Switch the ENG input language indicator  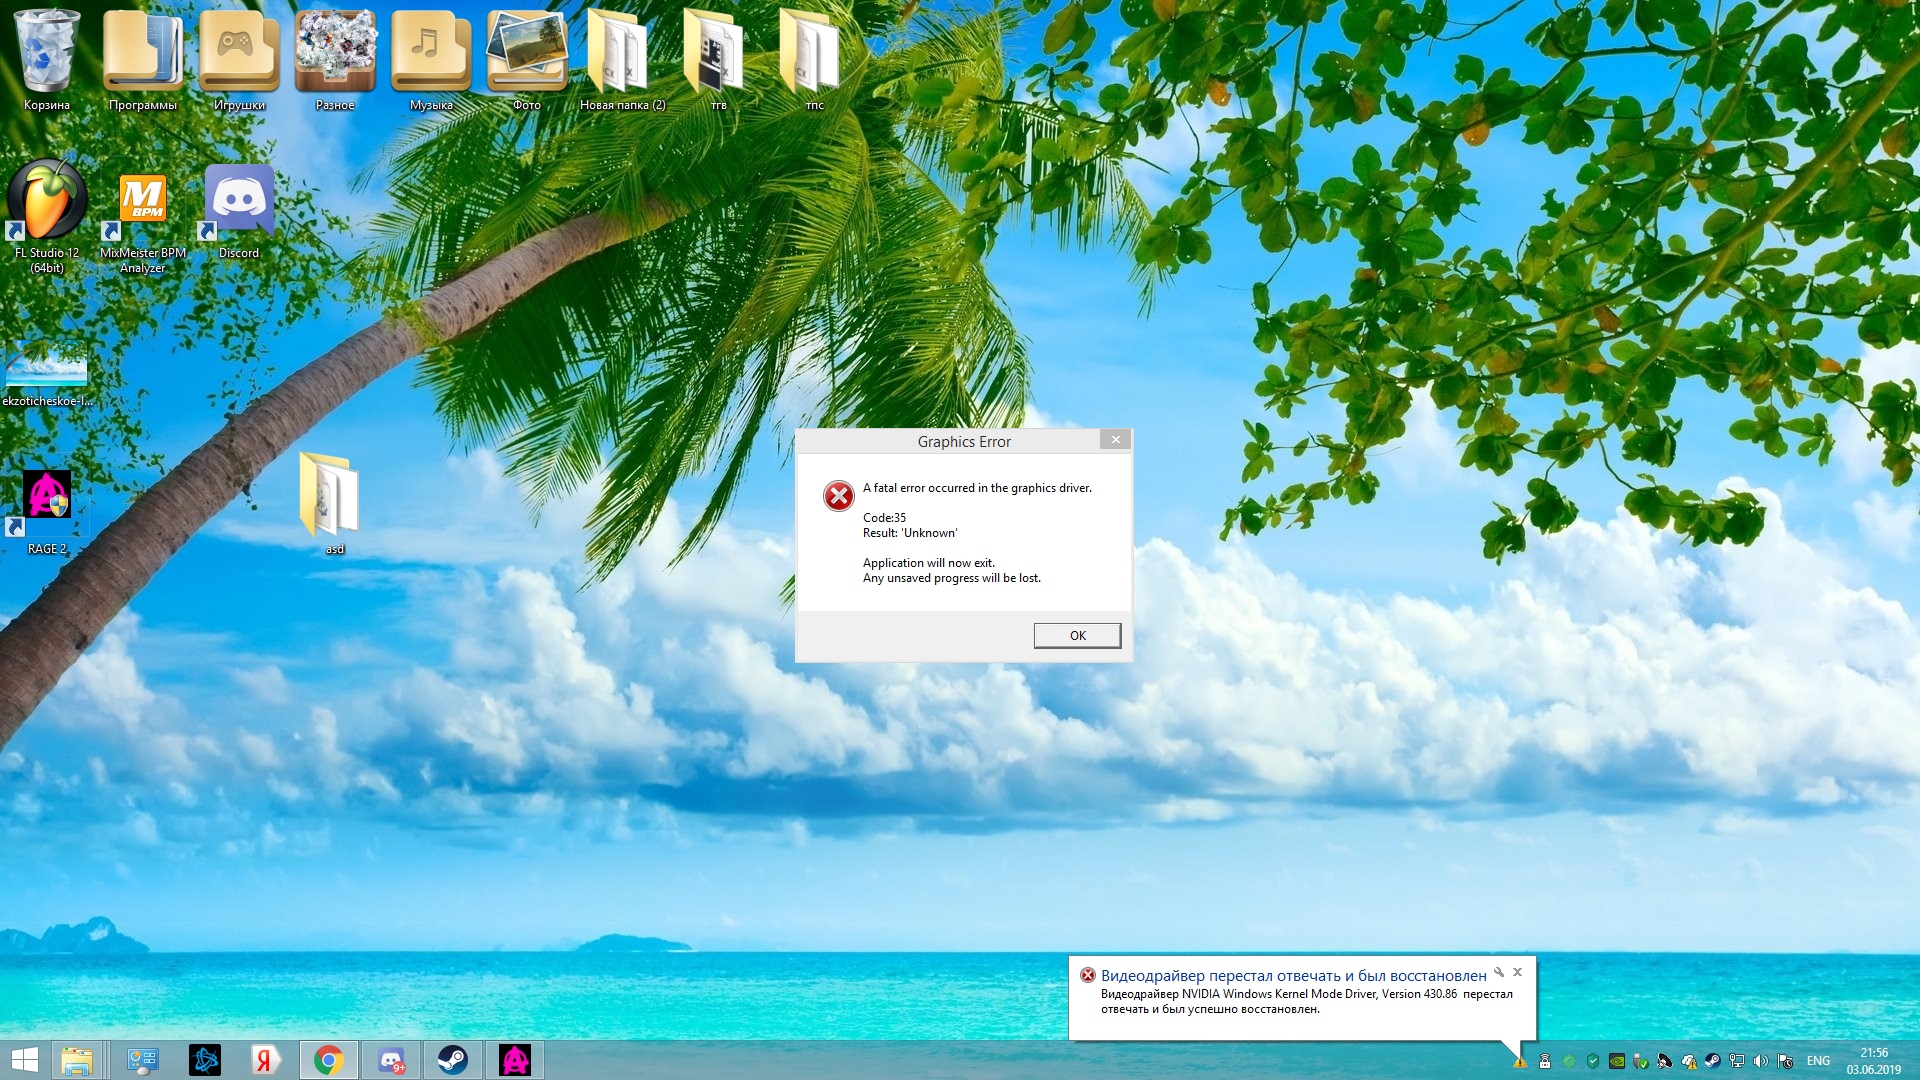click(1818, 1061)
